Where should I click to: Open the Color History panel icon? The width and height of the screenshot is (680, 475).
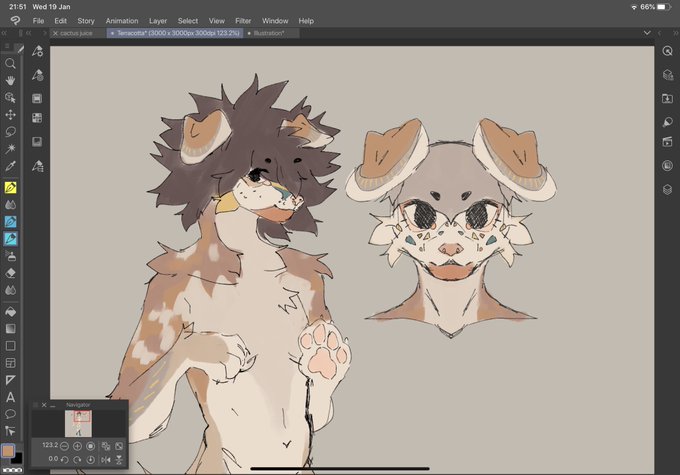37,141
